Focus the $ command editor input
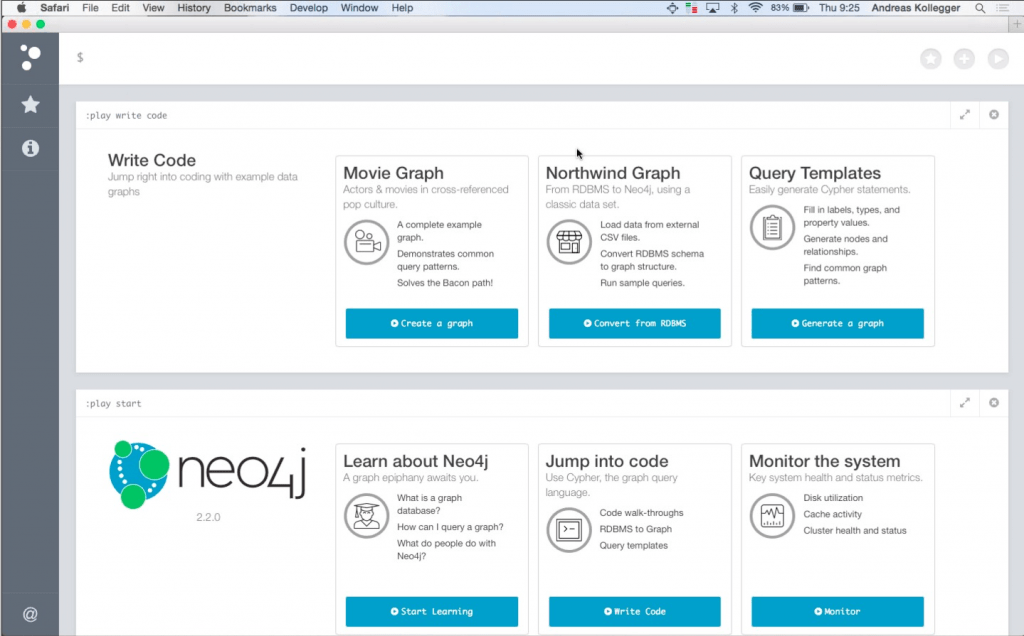Viewport: 1024px width, 636px height. pyautogui.click(x=490, y=58)
